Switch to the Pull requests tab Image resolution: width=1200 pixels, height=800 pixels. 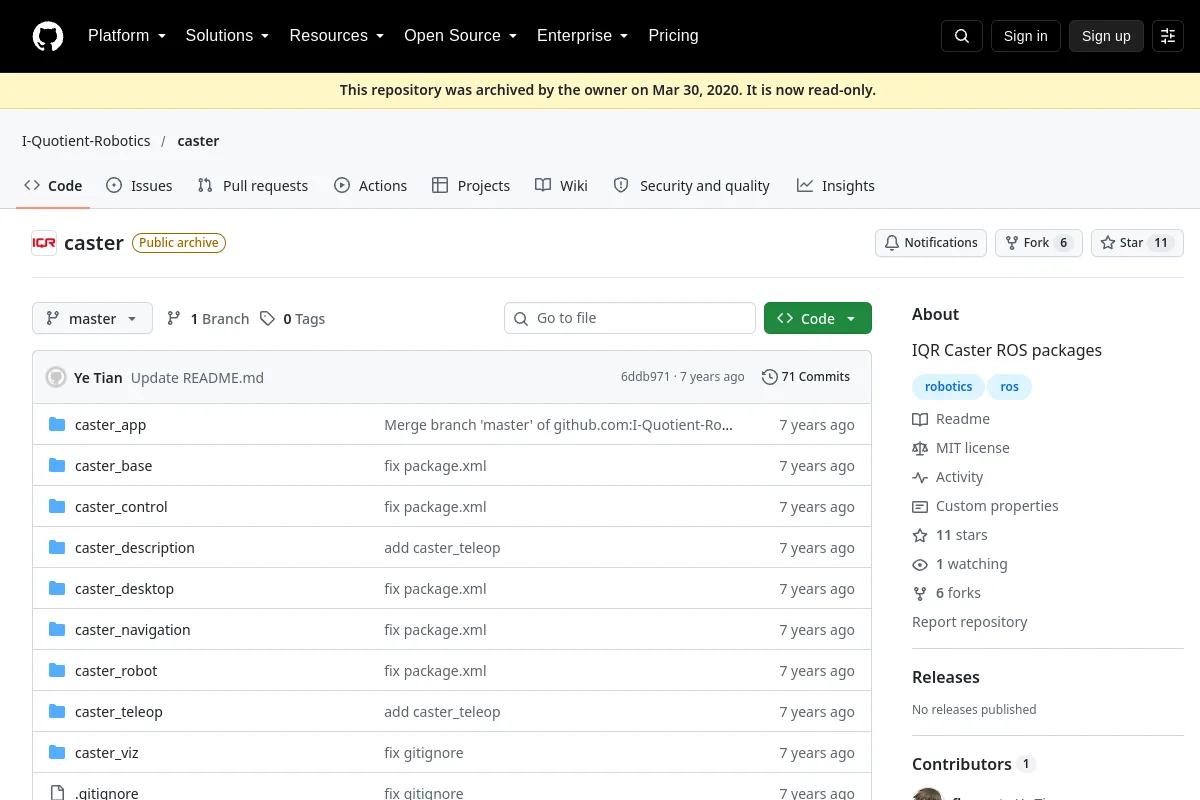click(253, 186)
